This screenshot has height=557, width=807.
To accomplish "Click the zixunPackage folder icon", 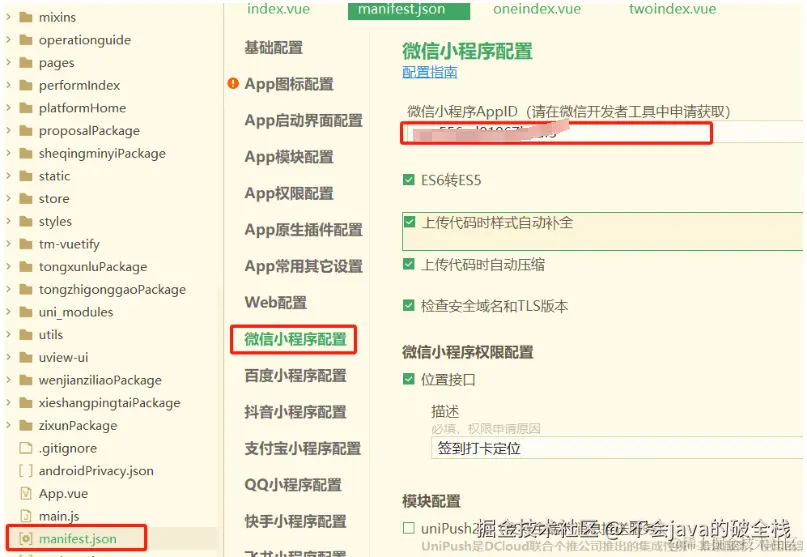I will click(26, 425).
